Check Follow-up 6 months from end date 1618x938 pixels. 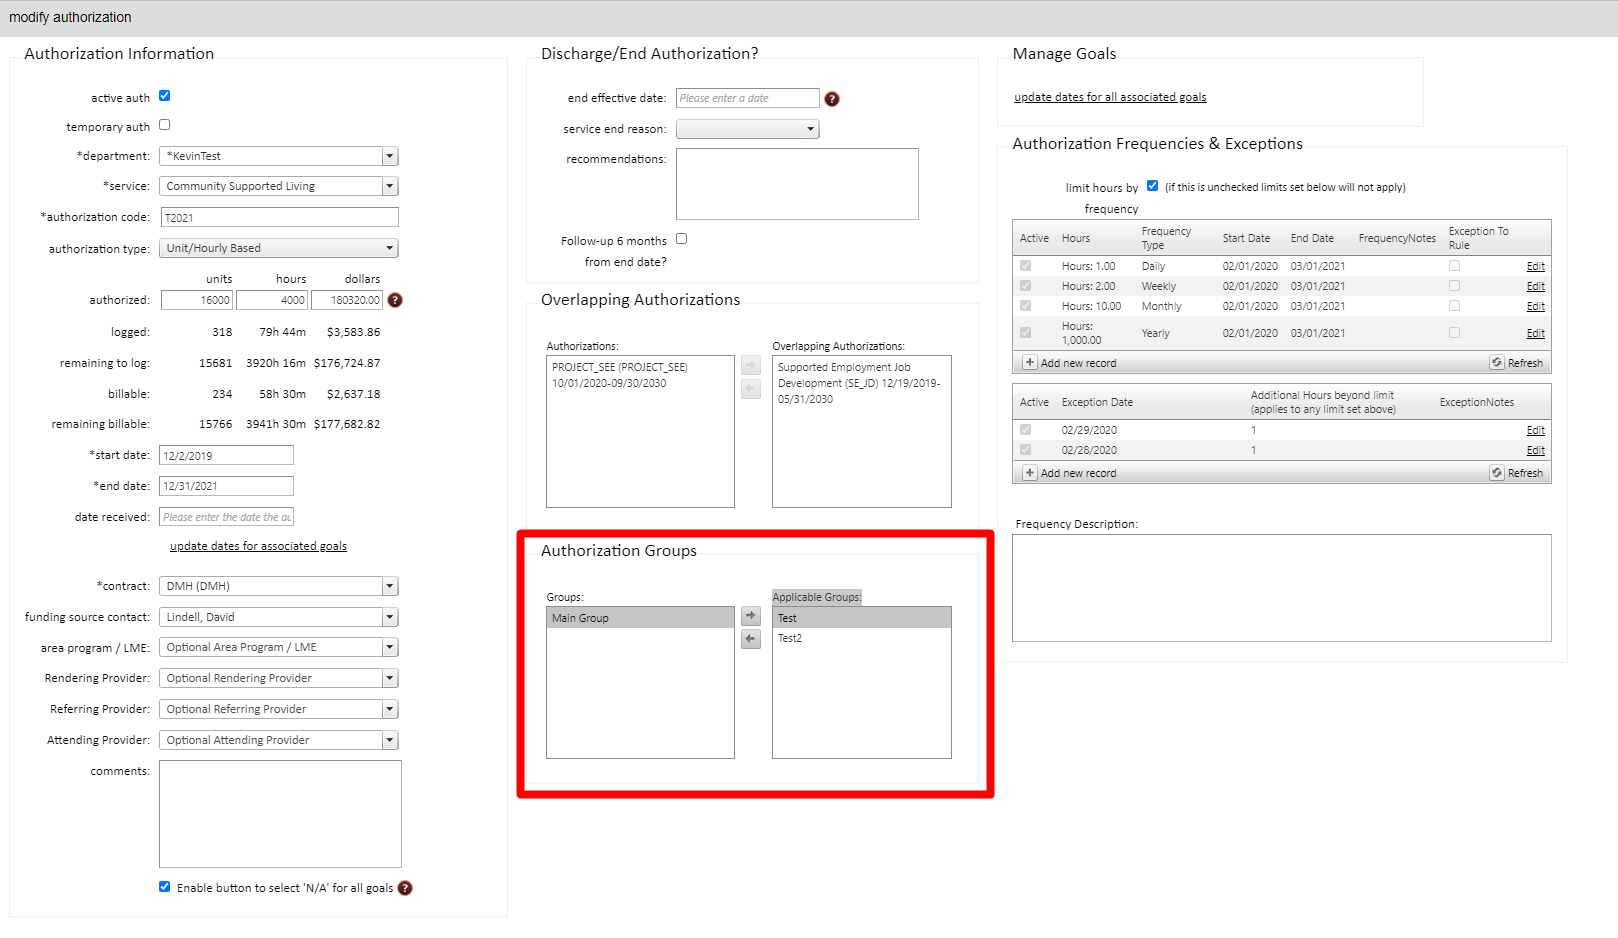tap(682, 239)
